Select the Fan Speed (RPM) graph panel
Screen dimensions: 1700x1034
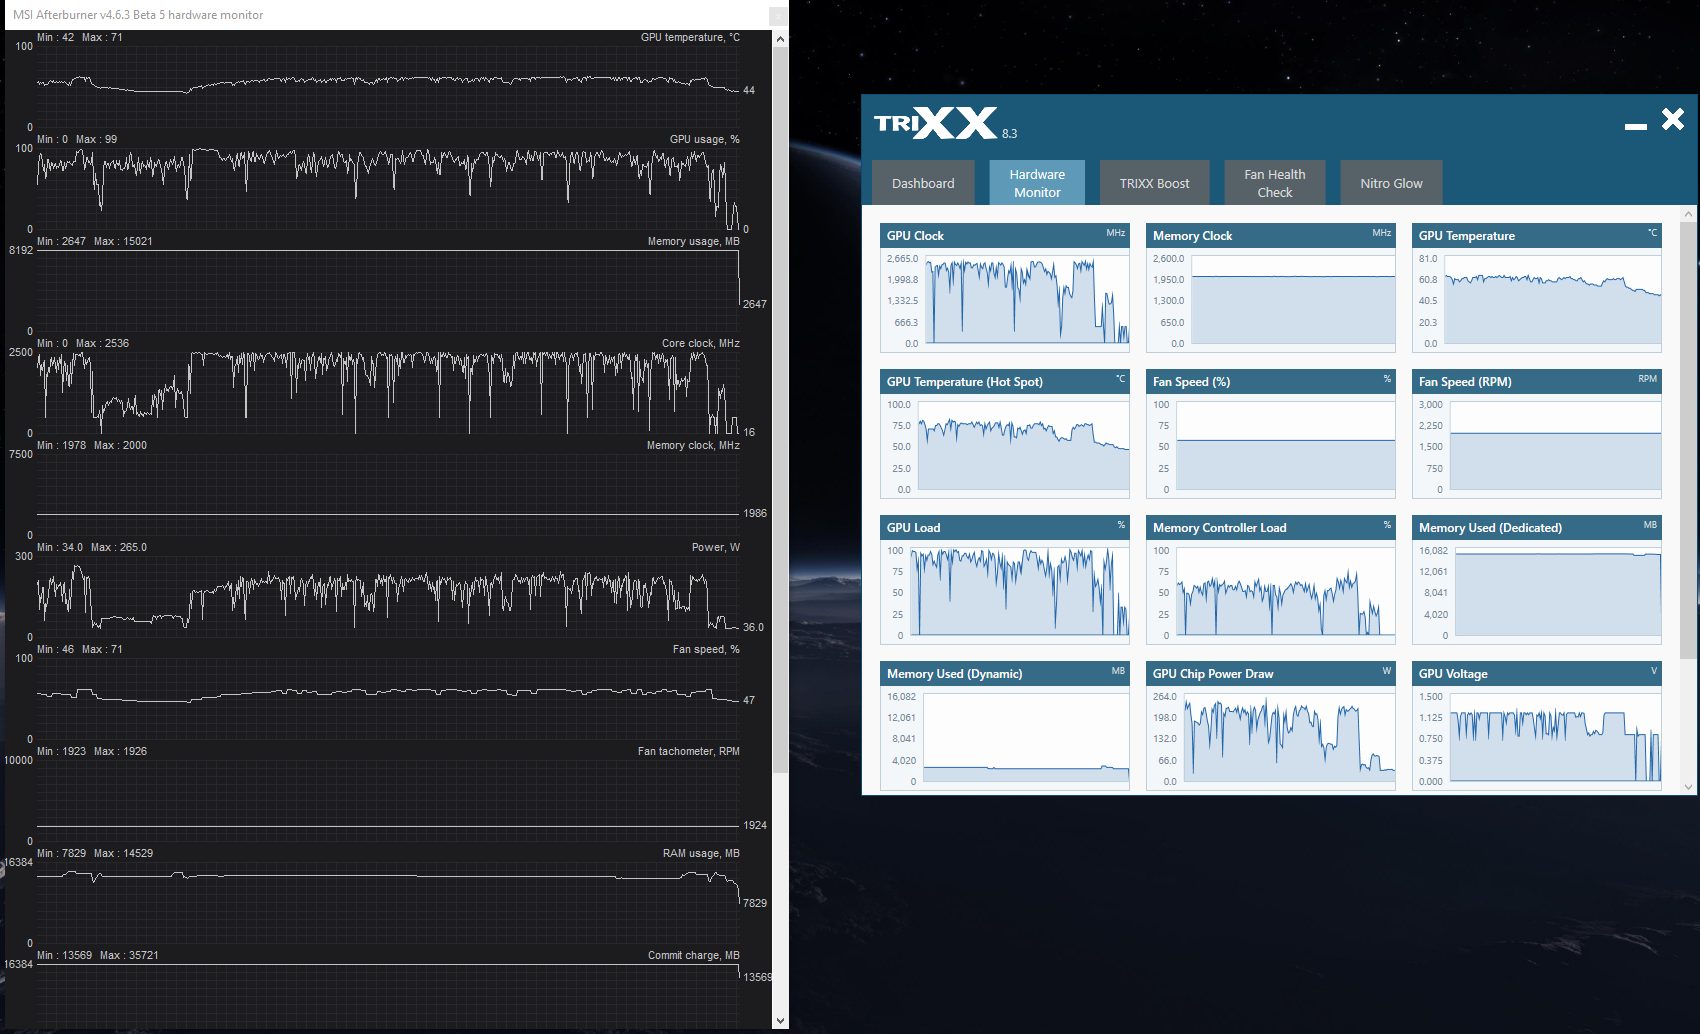pos(1537,434)
